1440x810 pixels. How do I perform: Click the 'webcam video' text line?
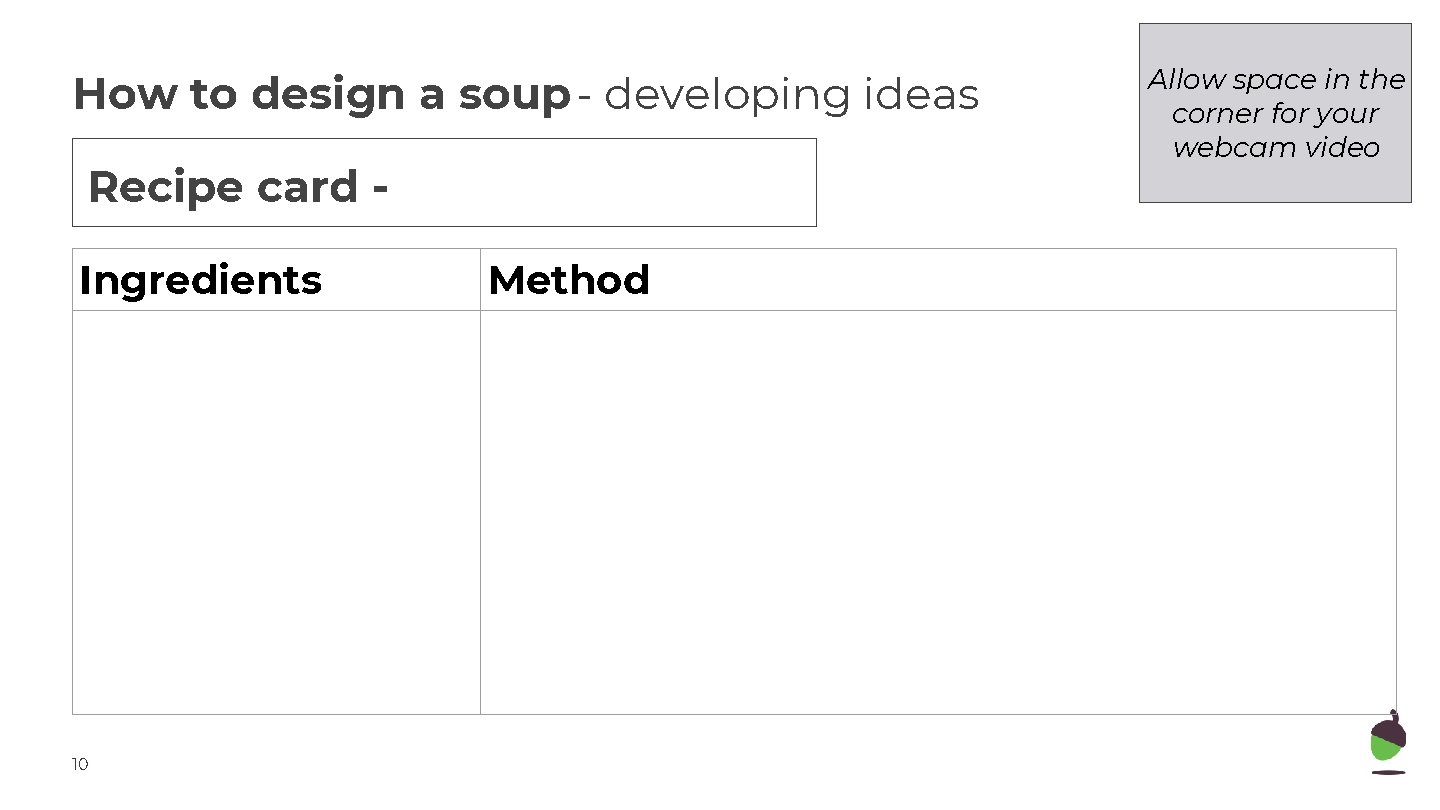coord(1276,148)
